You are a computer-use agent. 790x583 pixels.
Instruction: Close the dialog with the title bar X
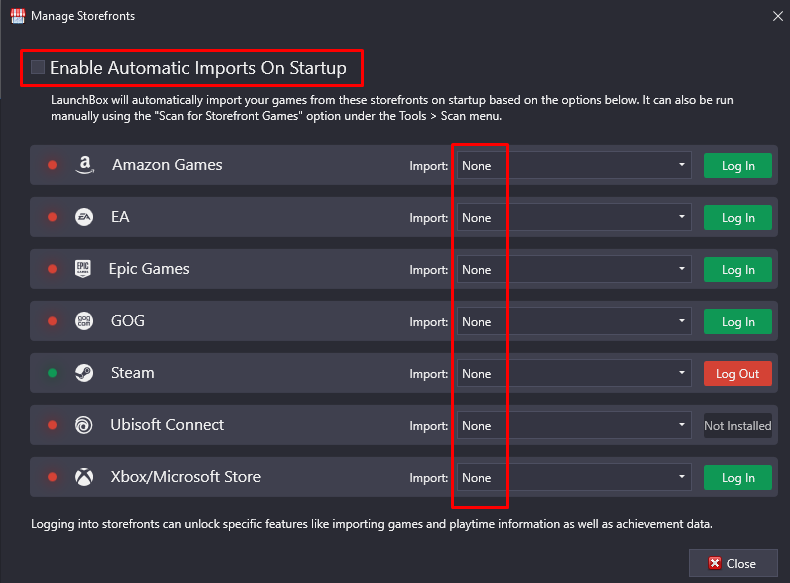[777, 16]
